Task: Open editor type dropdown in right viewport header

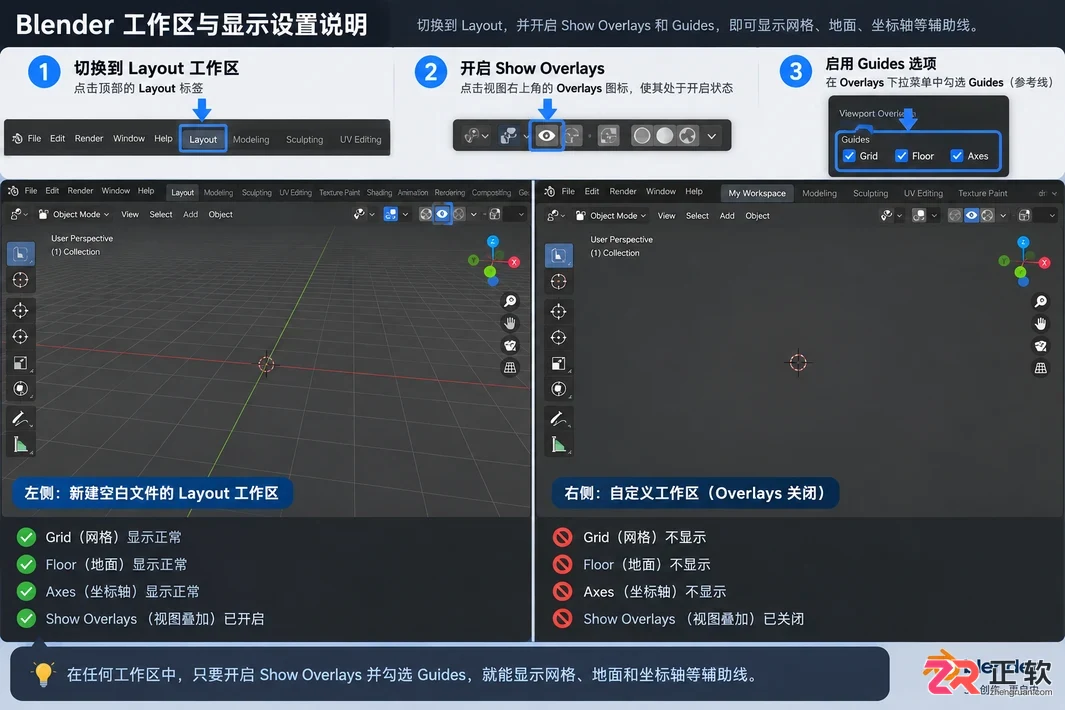Action: pos(554,216)
